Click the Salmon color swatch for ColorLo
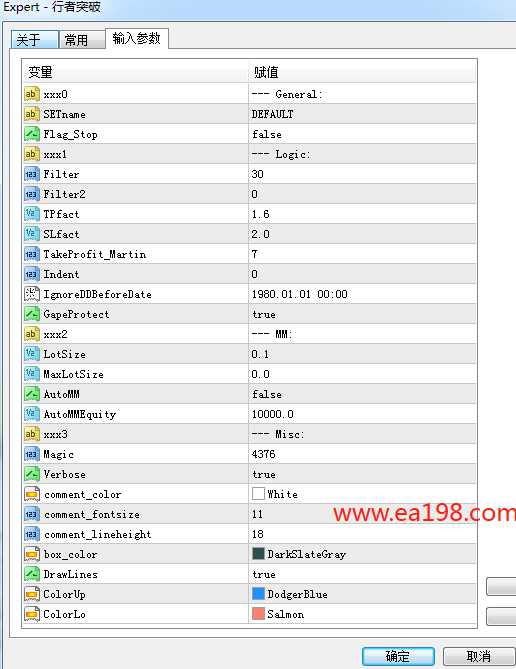This screenshot has height=669, width=516. (258, 614)
